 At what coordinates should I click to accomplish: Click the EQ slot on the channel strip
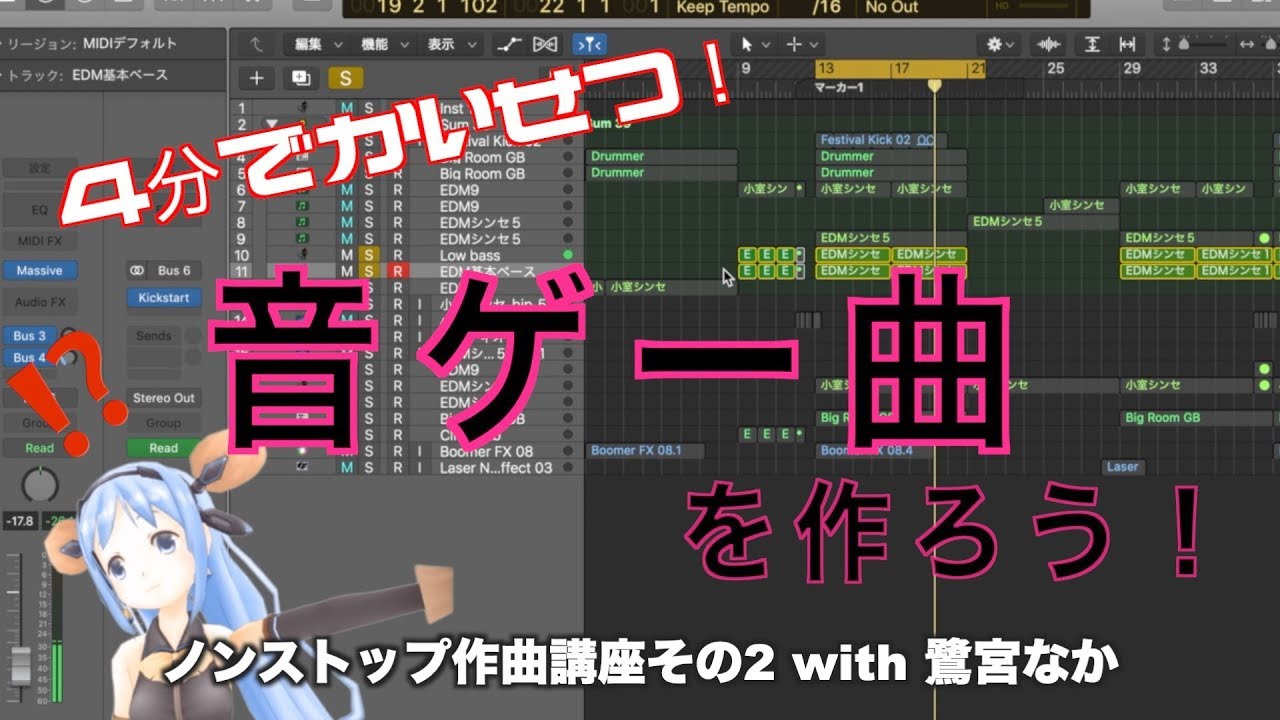pyautogui.click(x=40, y=211)
